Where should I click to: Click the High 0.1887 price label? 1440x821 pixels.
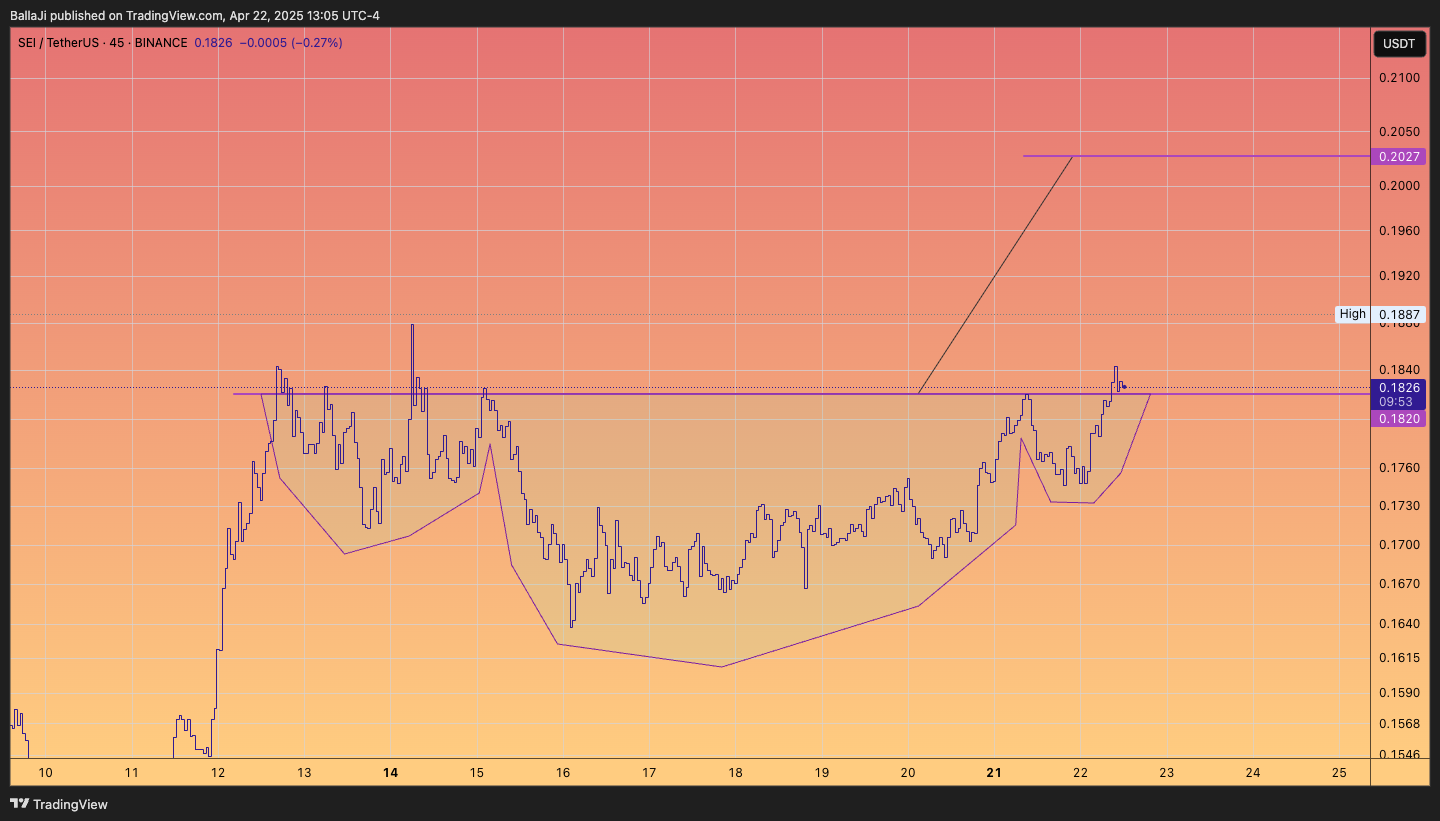[x=1380, y=314]
